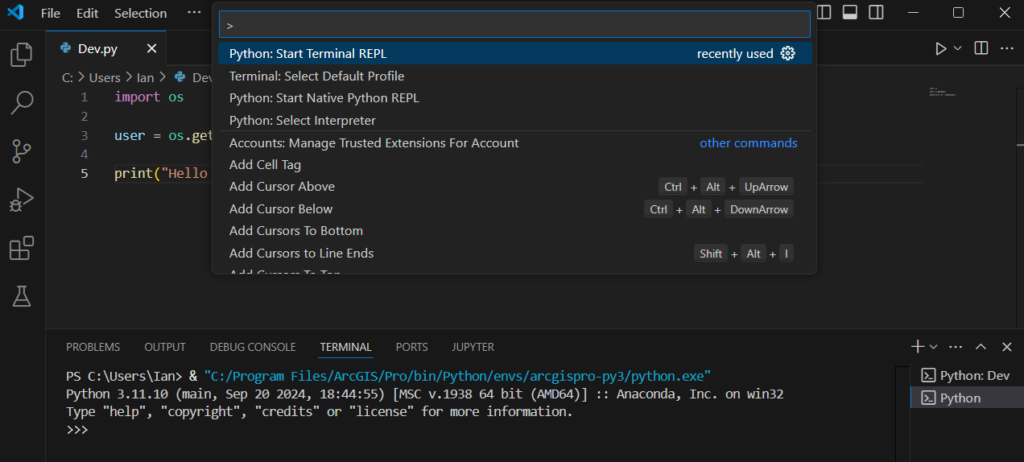Open the Explorer view in activity bar
The height and width of the screenshot is (462, 1024).
click(x=21, y=54)
